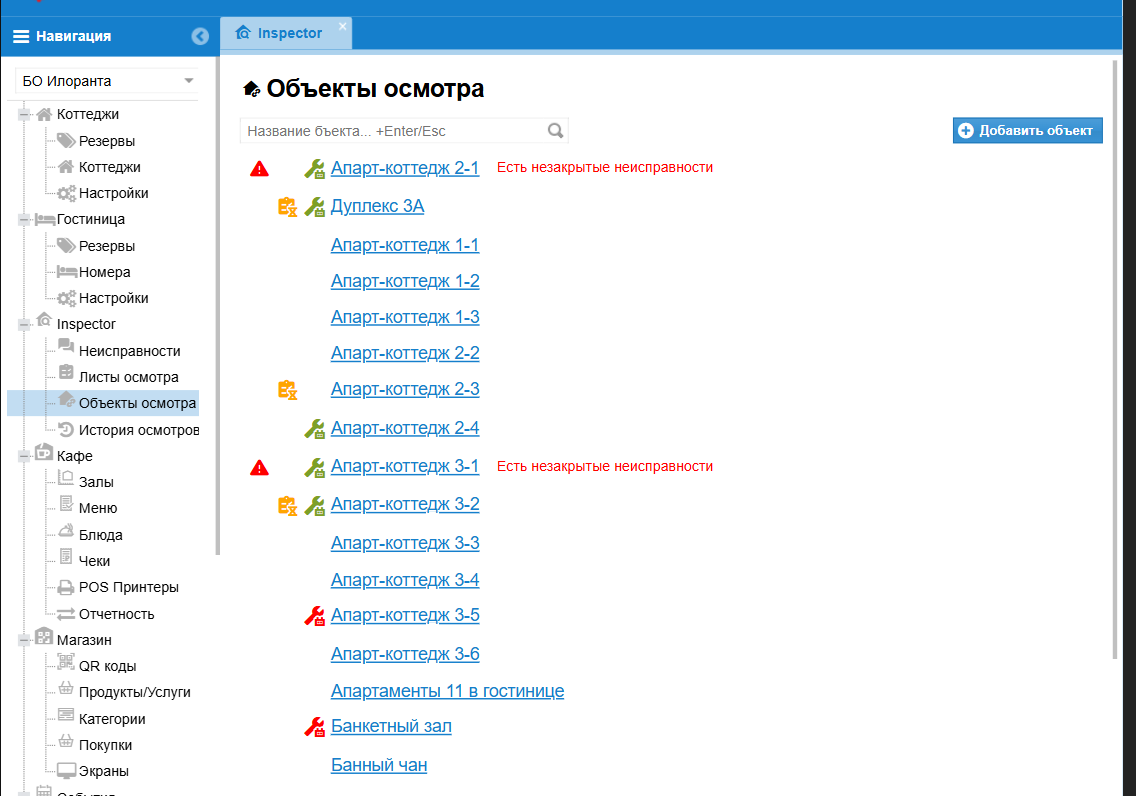Open the Апарт-коттедж 2-2 link
This screenshot has height=796, width=1136.
click(x=405, y=353)
